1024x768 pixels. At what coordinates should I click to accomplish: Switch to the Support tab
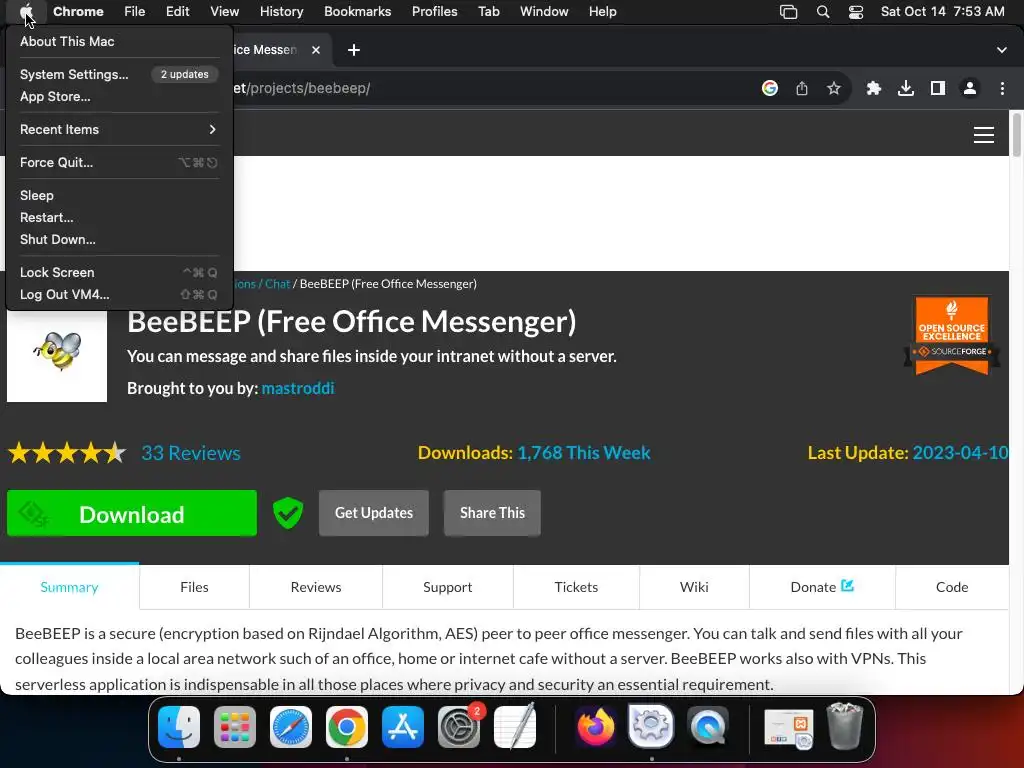coord(447,587)
